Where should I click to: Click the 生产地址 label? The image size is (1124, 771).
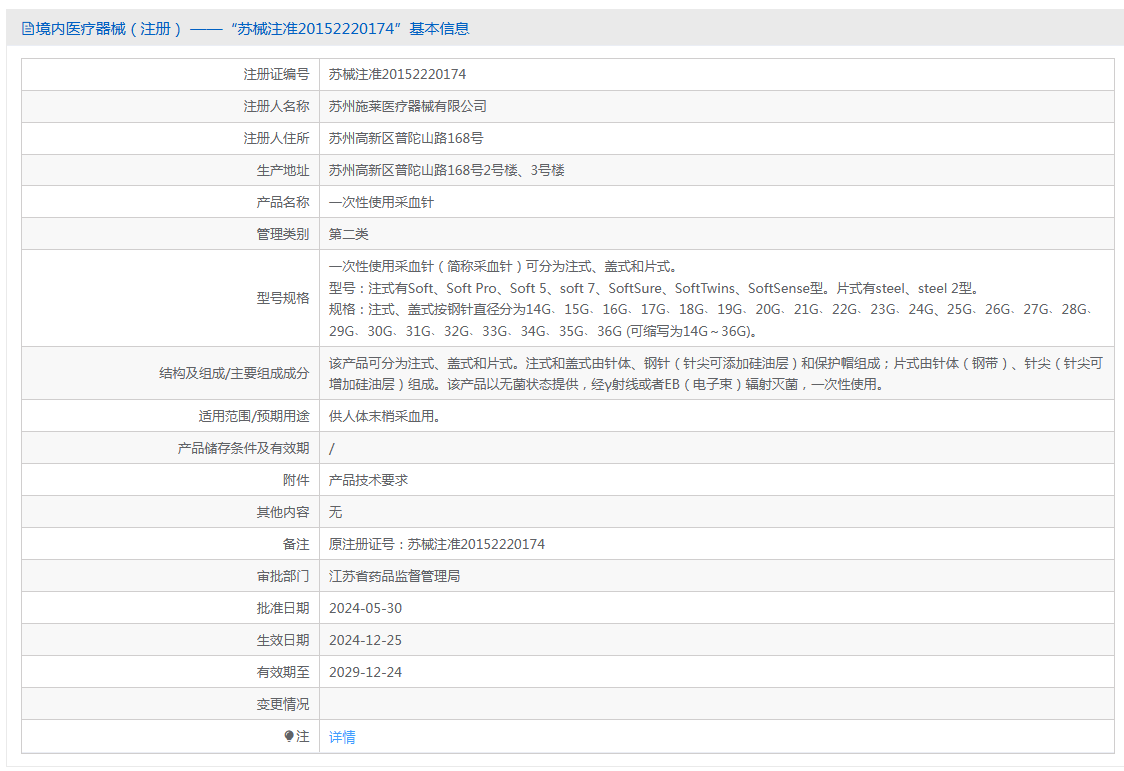[282, 171]
